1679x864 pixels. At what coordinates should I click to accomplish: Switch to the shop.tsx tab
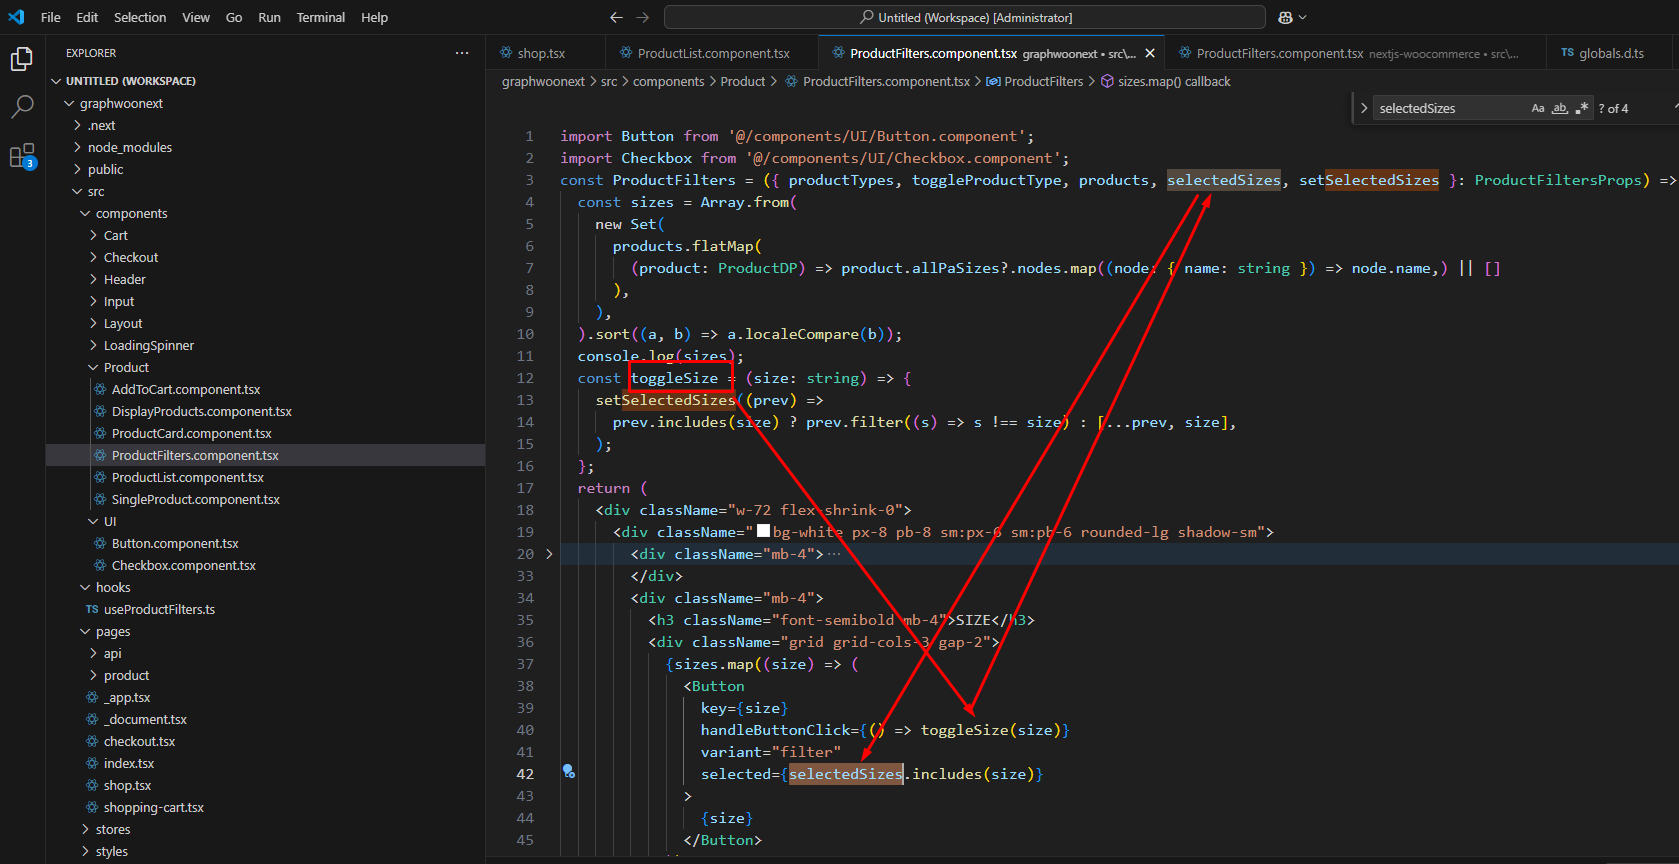541,53
